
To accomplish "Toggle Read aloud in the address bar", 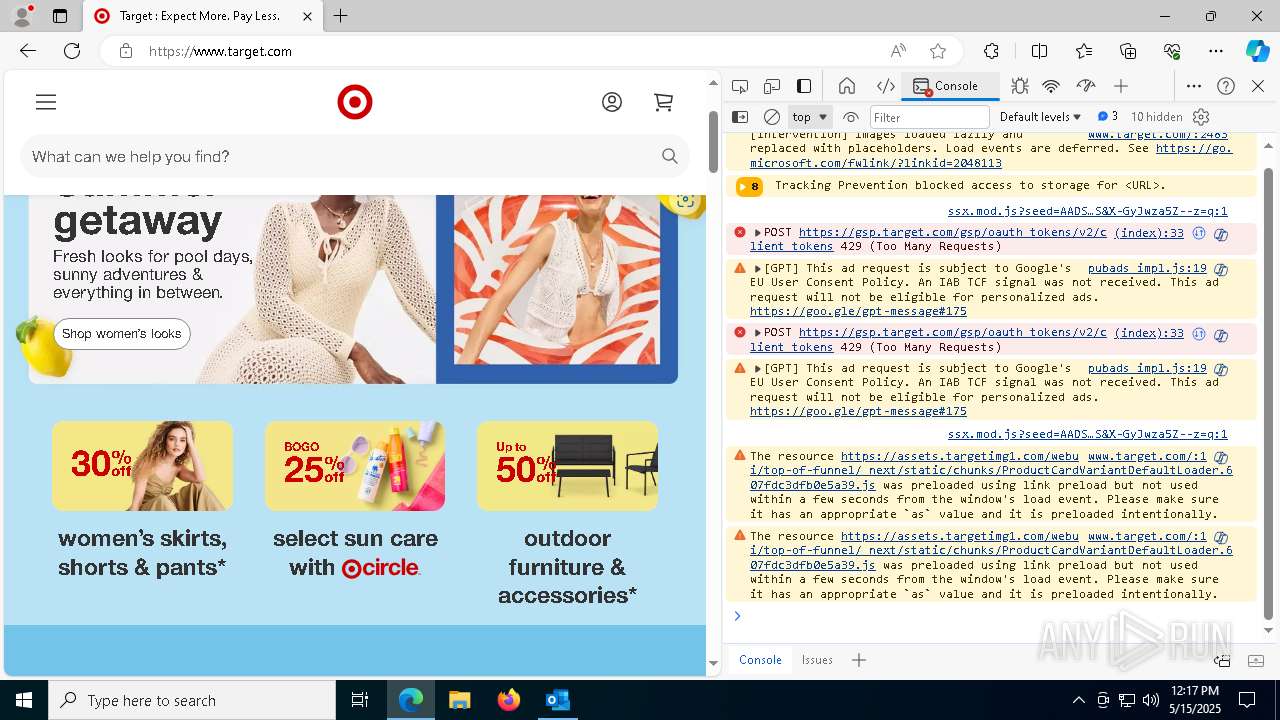I will click(898, 51).
